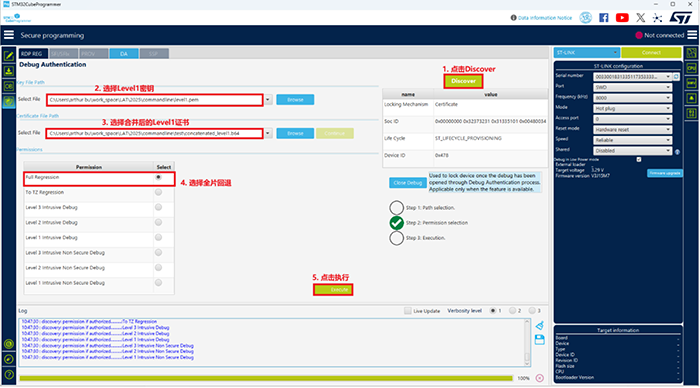Set verbosity level to 3

click(x=532, y=311)
